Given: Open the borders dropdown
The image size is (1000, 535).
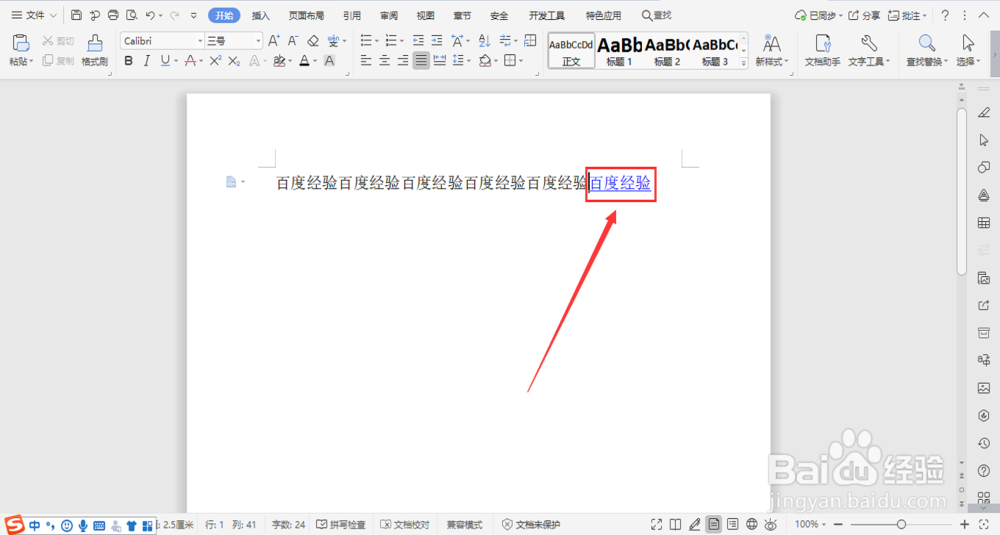Looking at the screenshot, I should (x=520, y=61).
